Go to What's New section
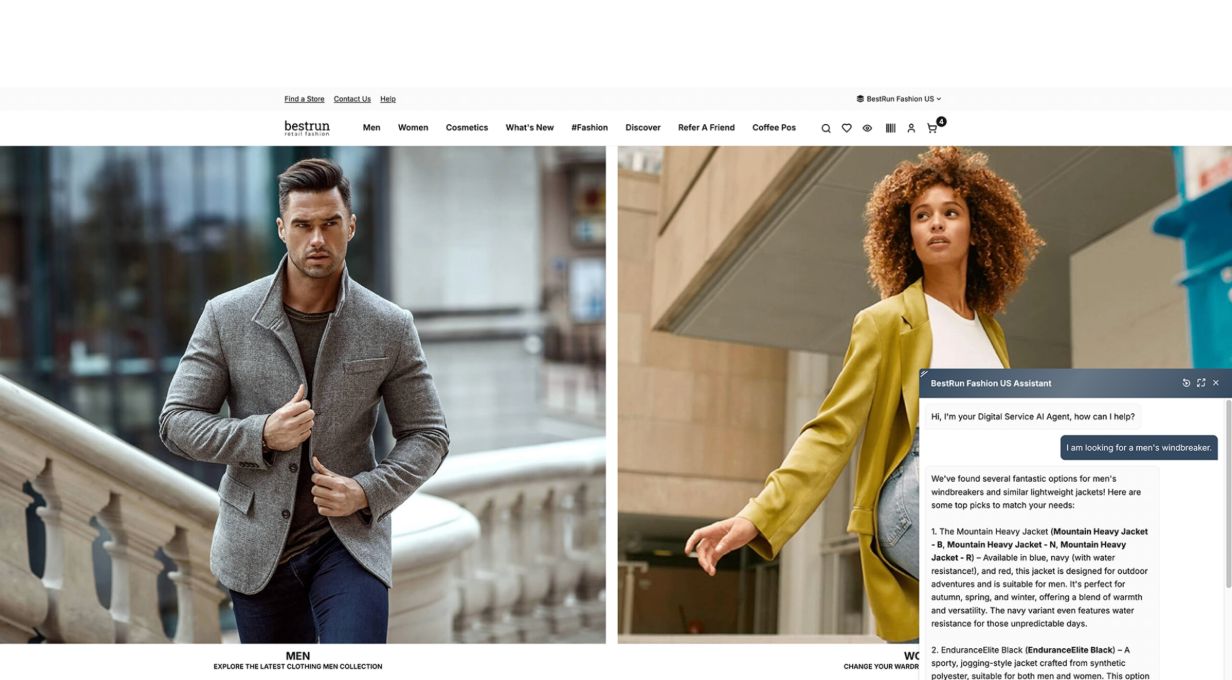 click(x=529, y=128)
